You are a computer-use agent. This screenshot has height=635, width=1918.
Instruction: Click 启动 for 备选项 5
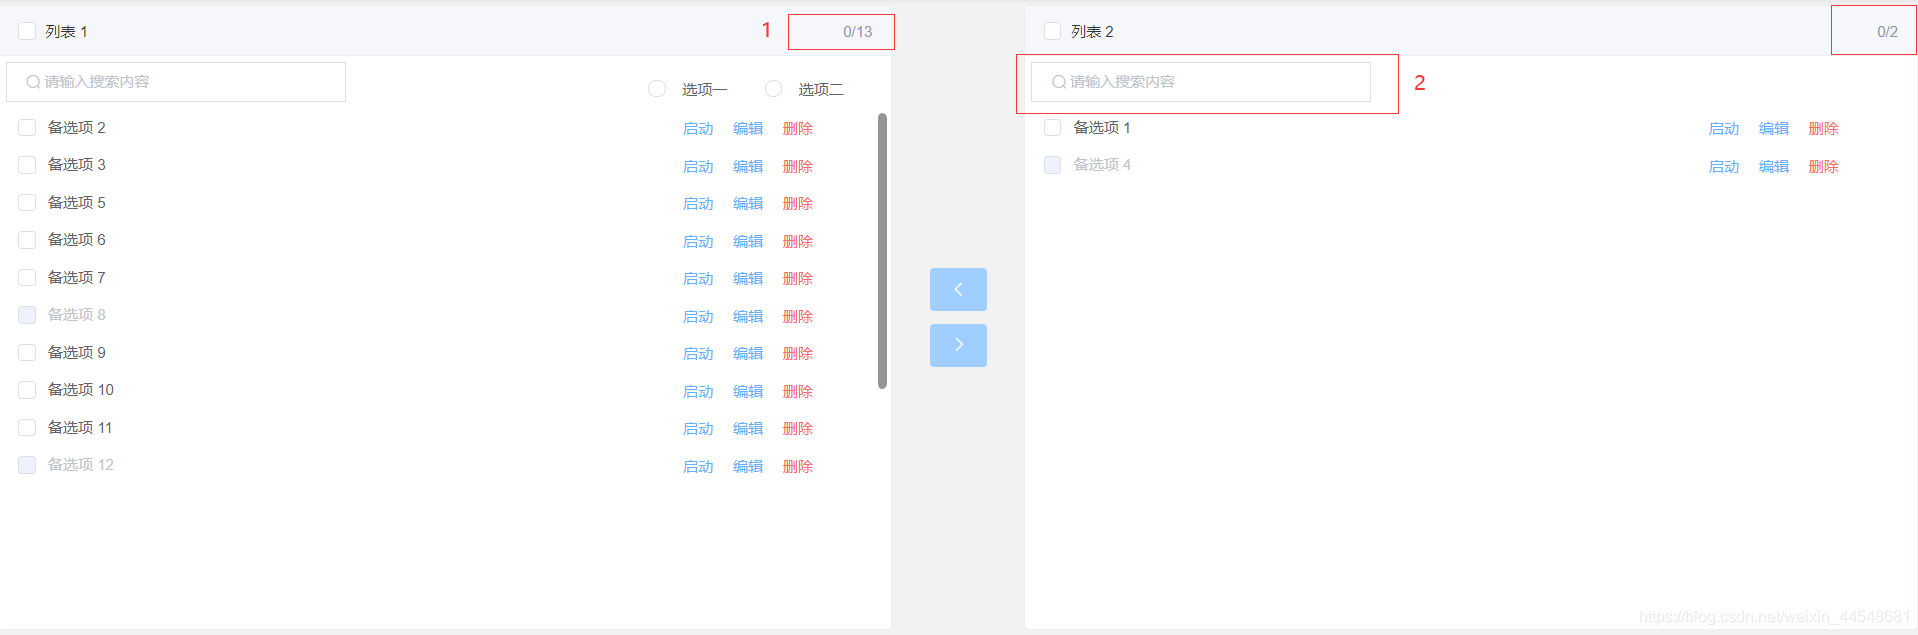click(x=698, y=204)
